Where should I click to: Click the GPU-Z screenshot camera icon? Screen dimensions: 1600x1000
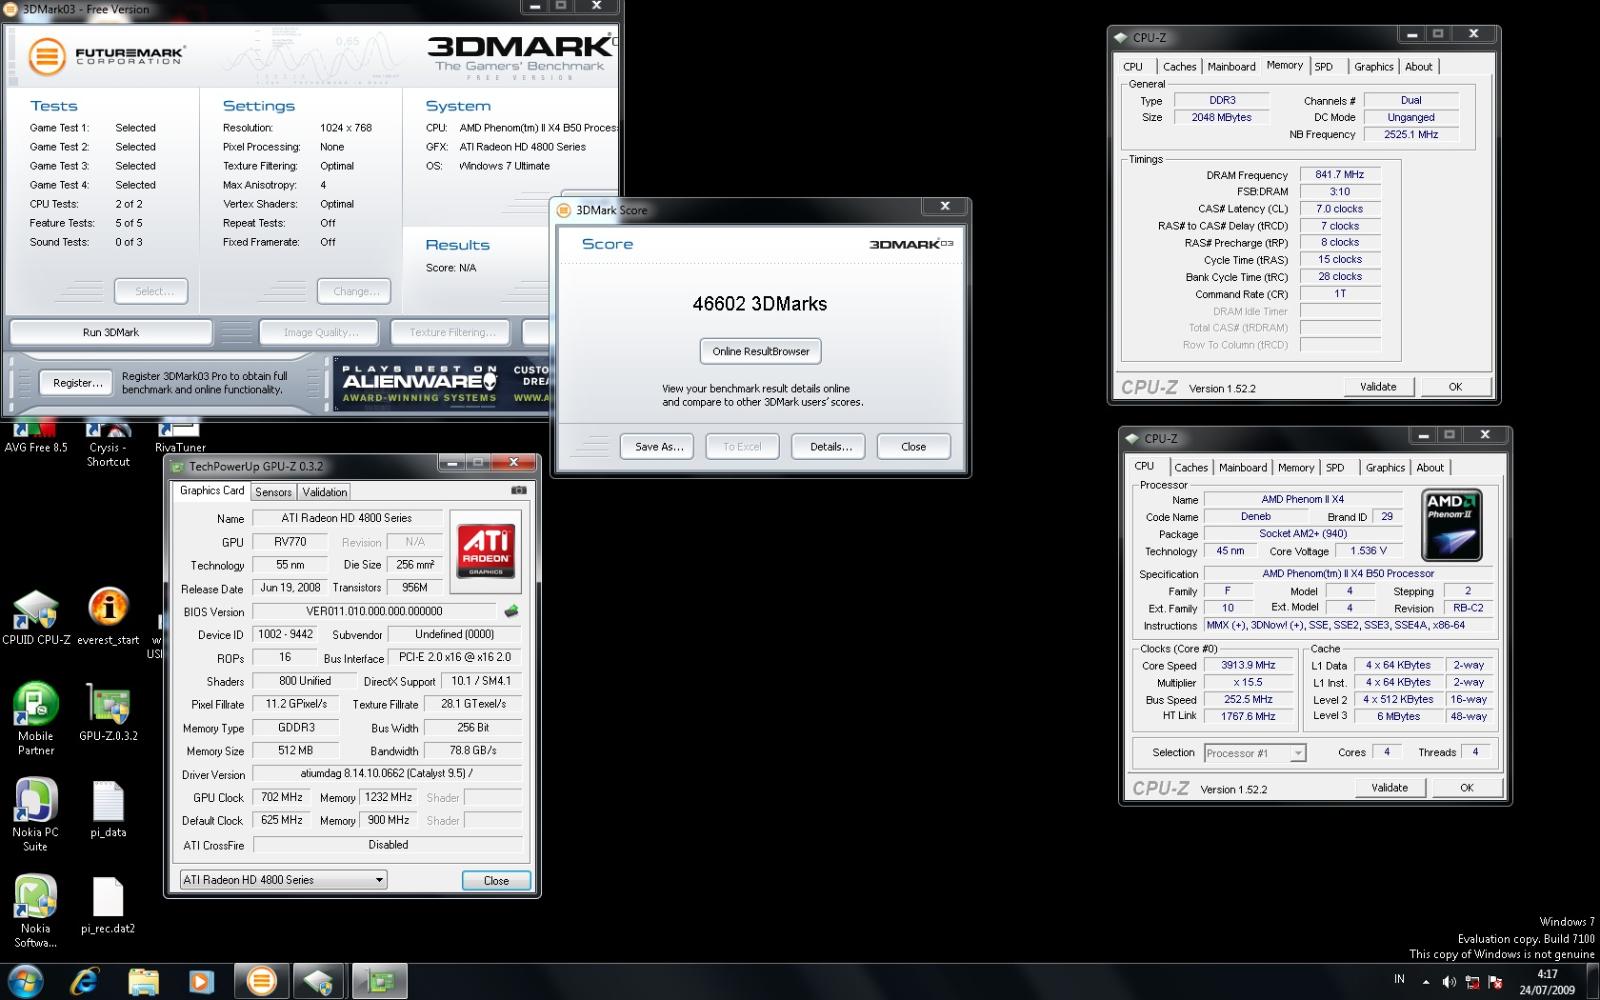(518, 490)
